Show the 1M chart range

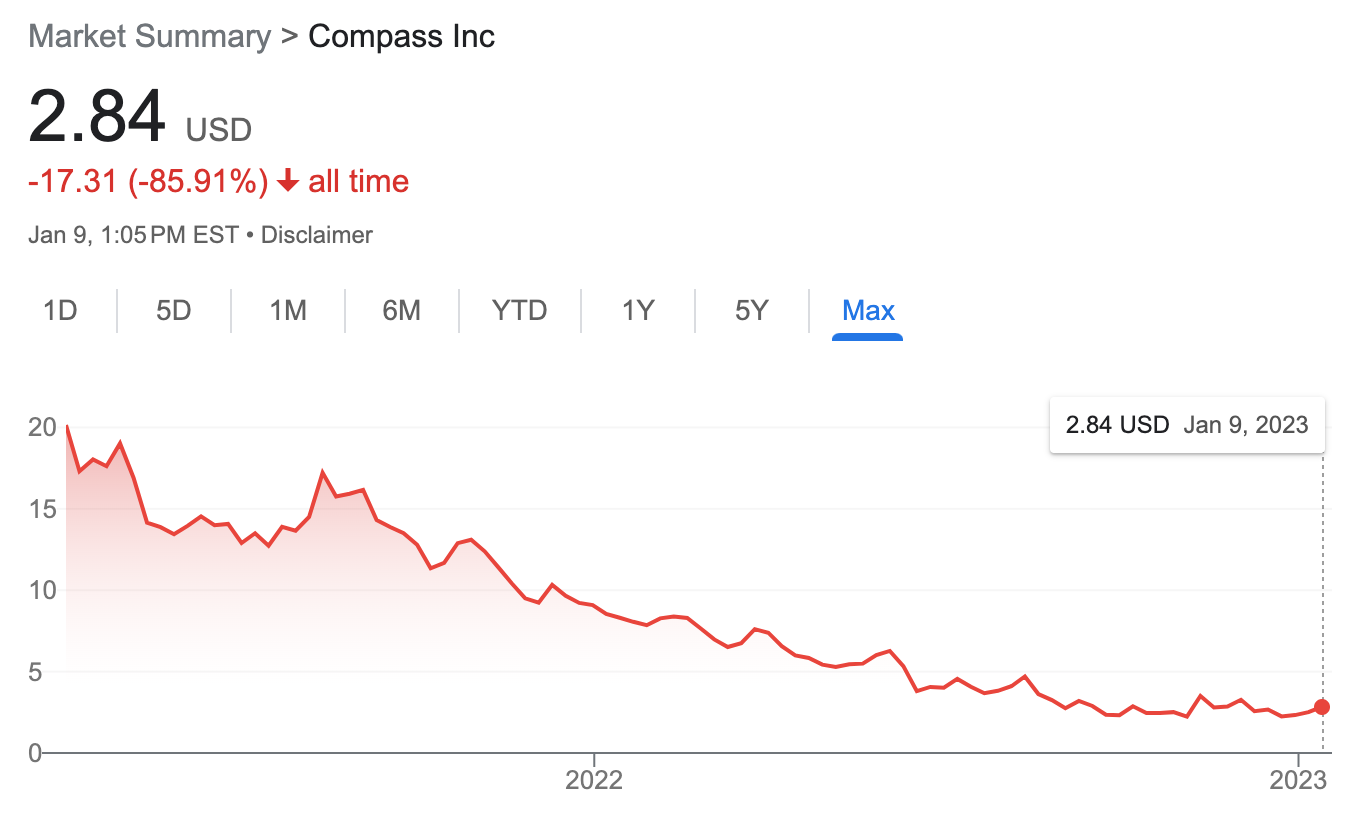tap(287, 310)
